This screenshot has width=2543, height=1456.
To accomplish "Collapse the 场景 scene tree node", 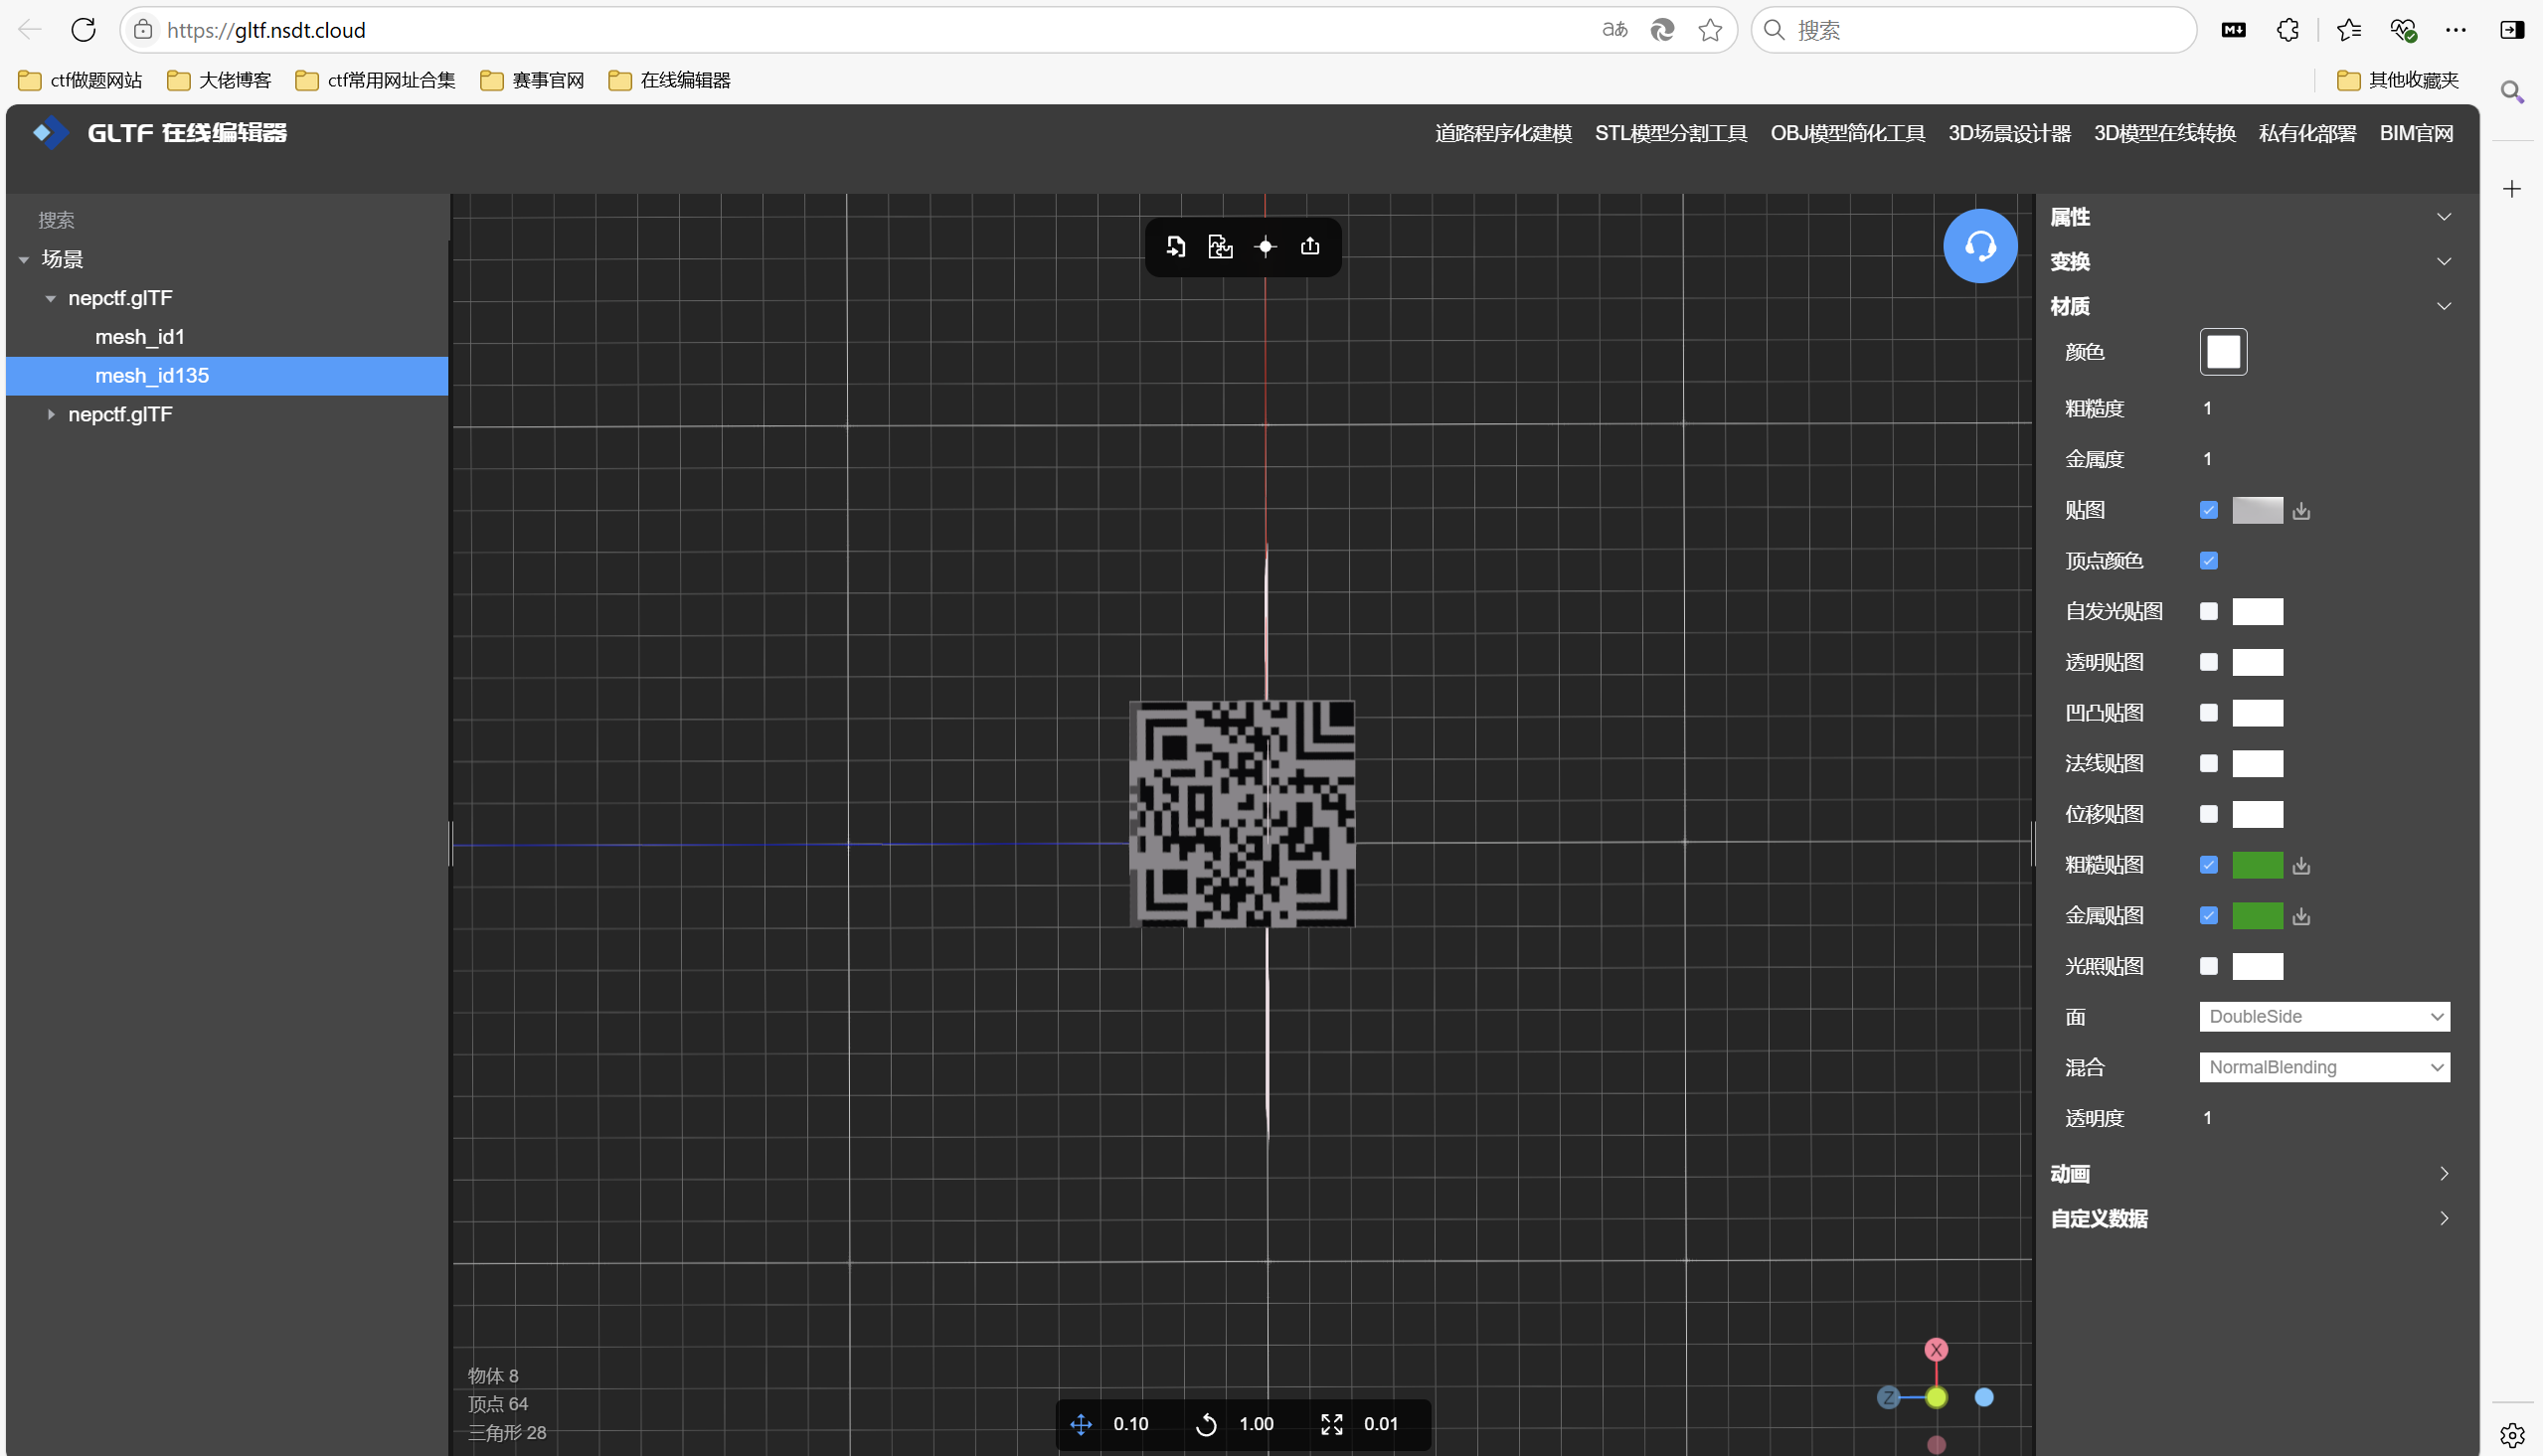I will pos(24,260).
